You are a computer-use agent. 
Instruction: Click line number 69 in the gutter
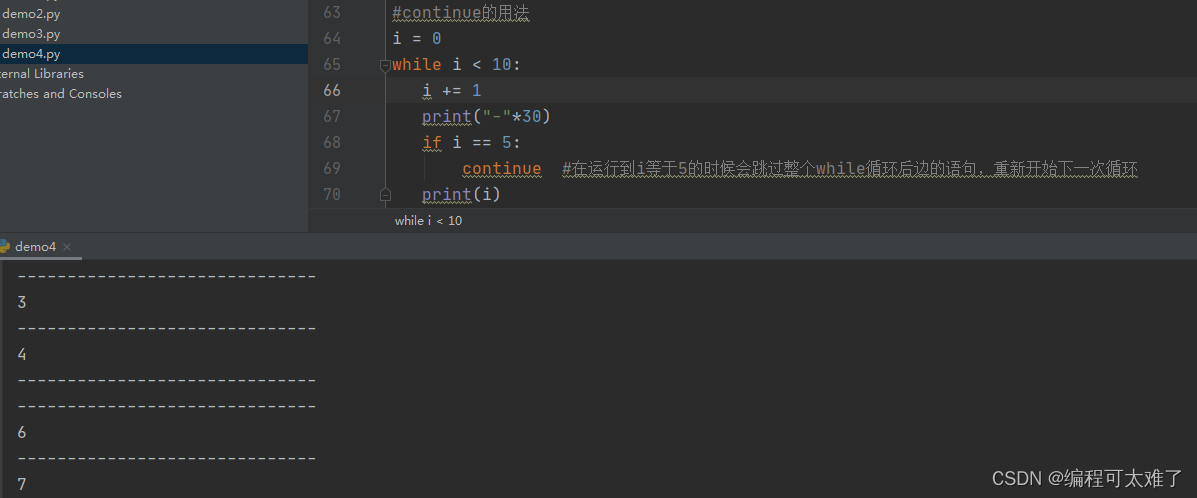pos(332,168)
